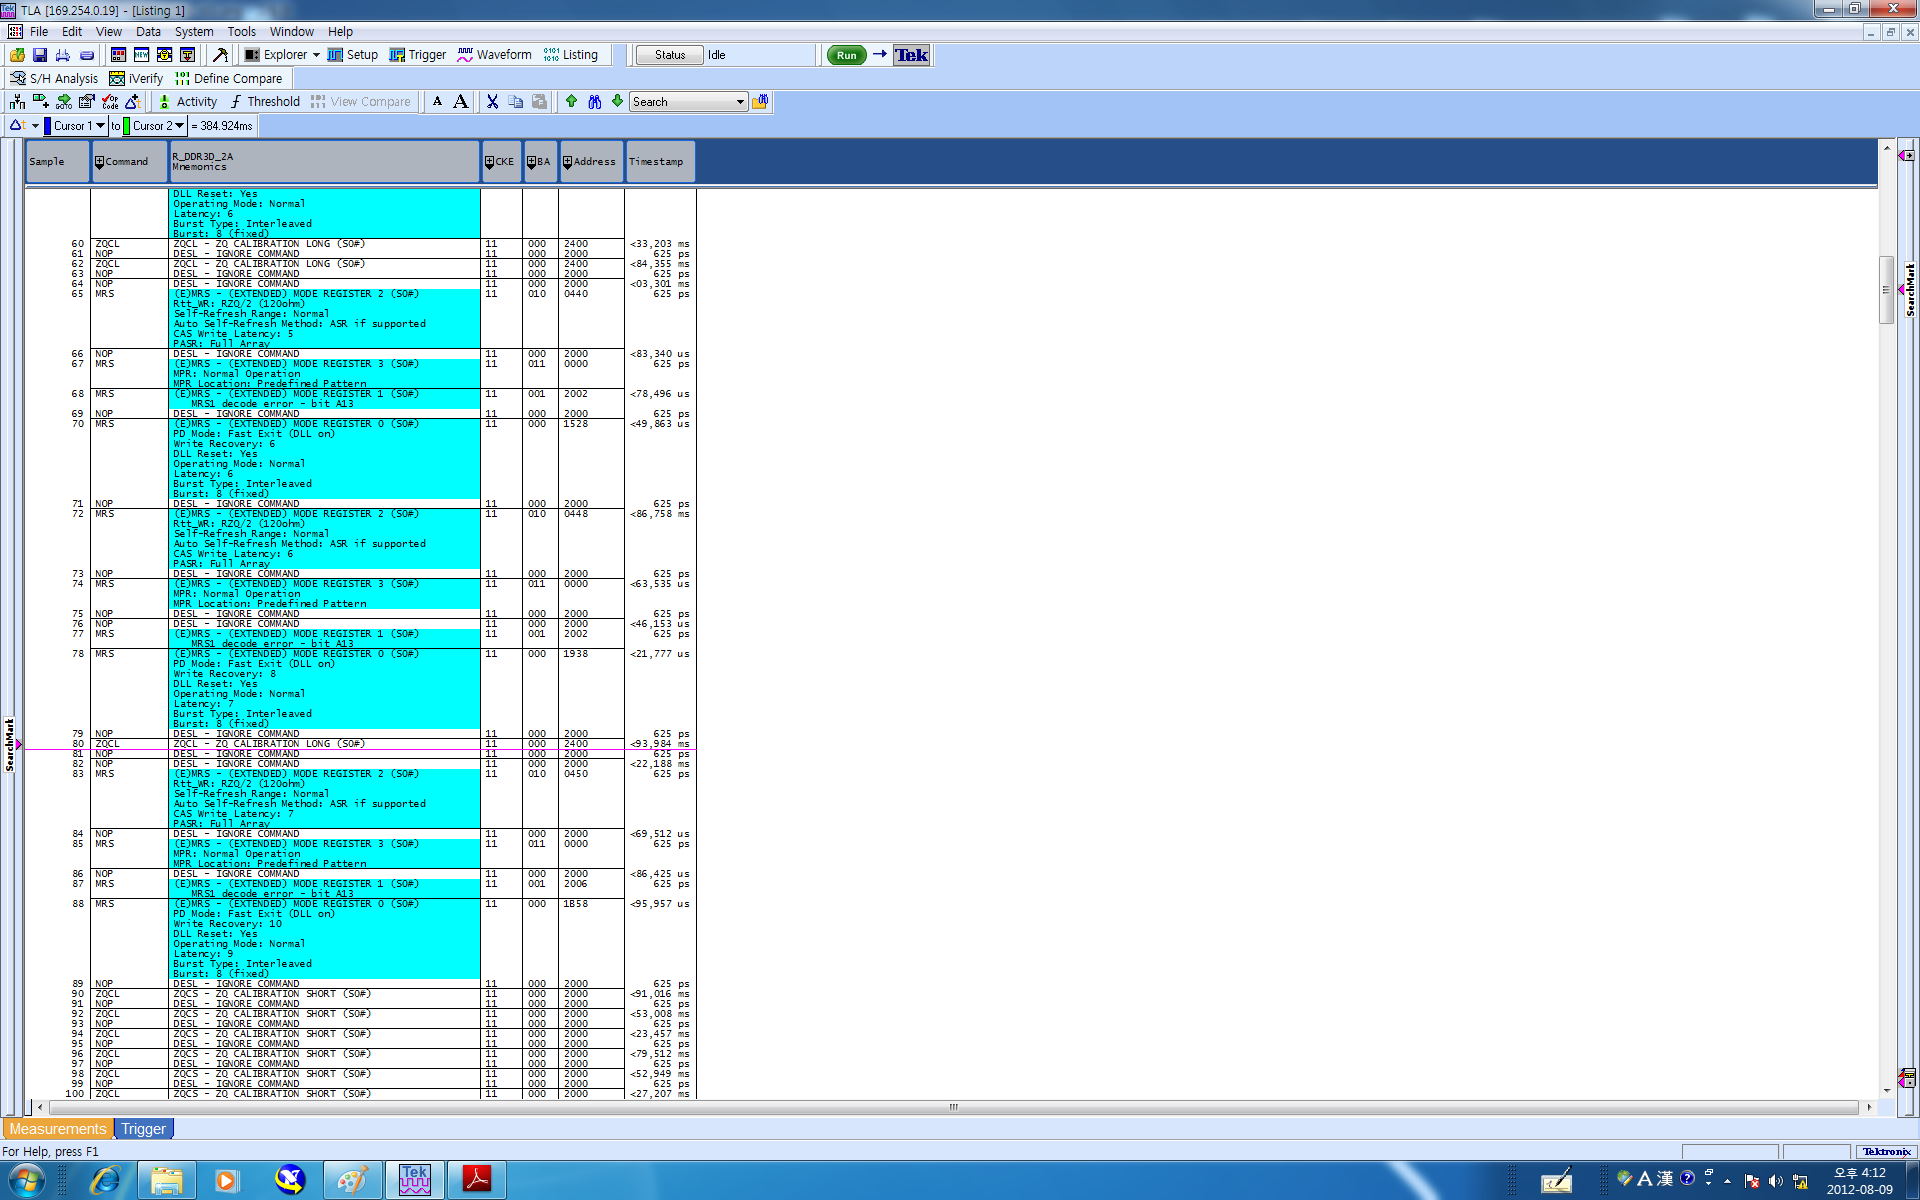This screenshot has height=1200, width=1920.
Task: Click the Cut scissors icon
Action: pyautogui.click(x=492, y=102)
